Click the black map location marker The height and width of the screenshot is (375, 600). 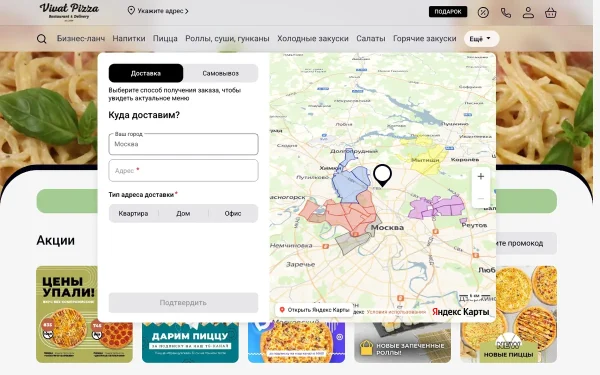[382, 175]
